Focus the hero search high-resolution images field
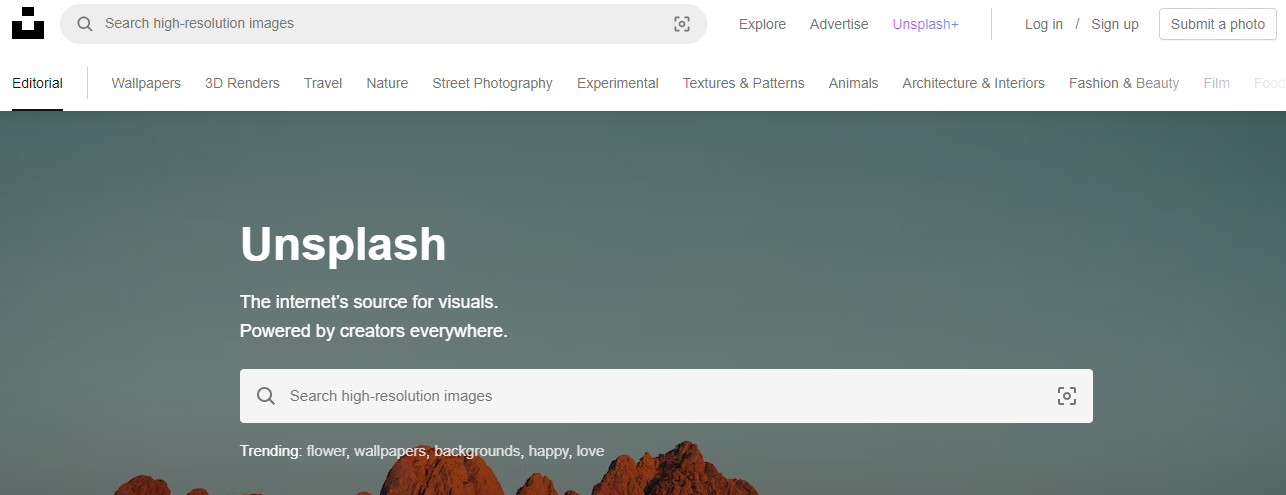 (666, 396)
